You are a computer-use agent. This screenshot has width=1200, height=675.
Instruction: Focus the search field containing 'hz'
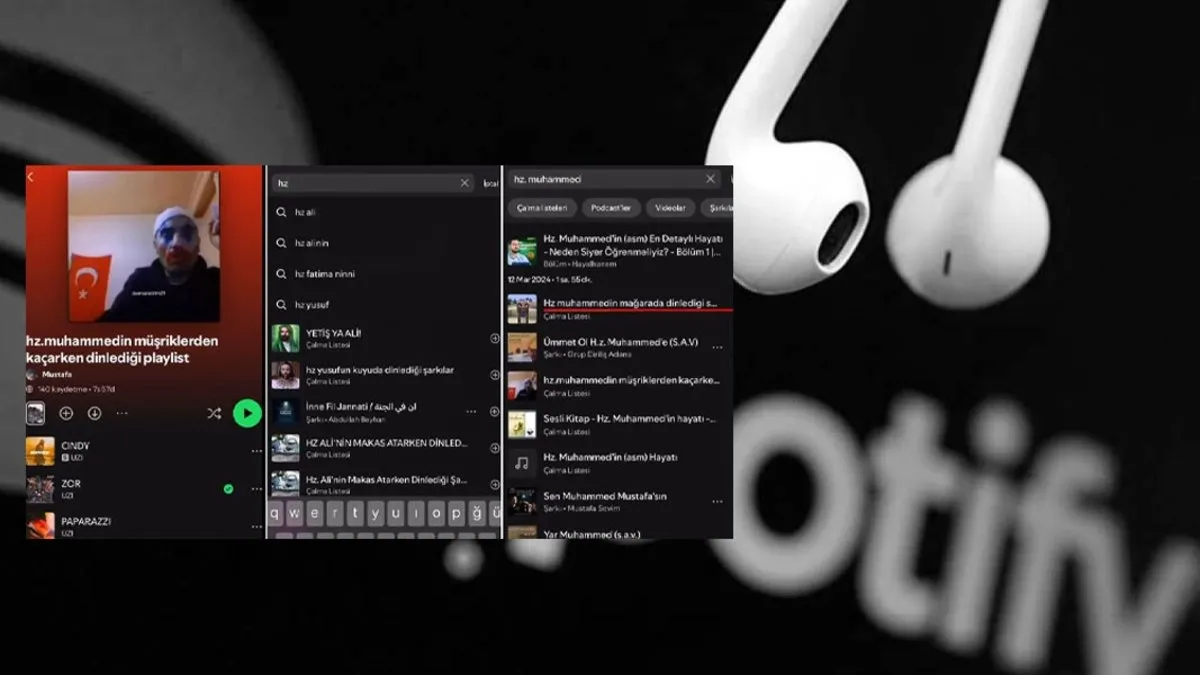pyautogui.click(x=374, y=183)
